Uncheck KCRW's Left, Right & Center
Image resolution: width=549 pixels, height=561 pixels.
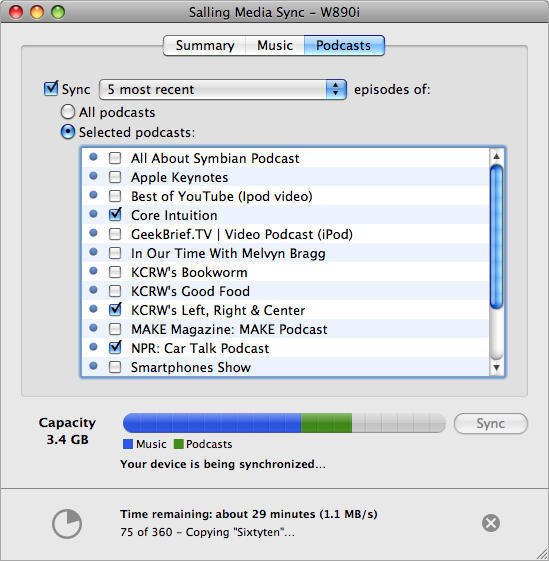(x=115, y=309)
